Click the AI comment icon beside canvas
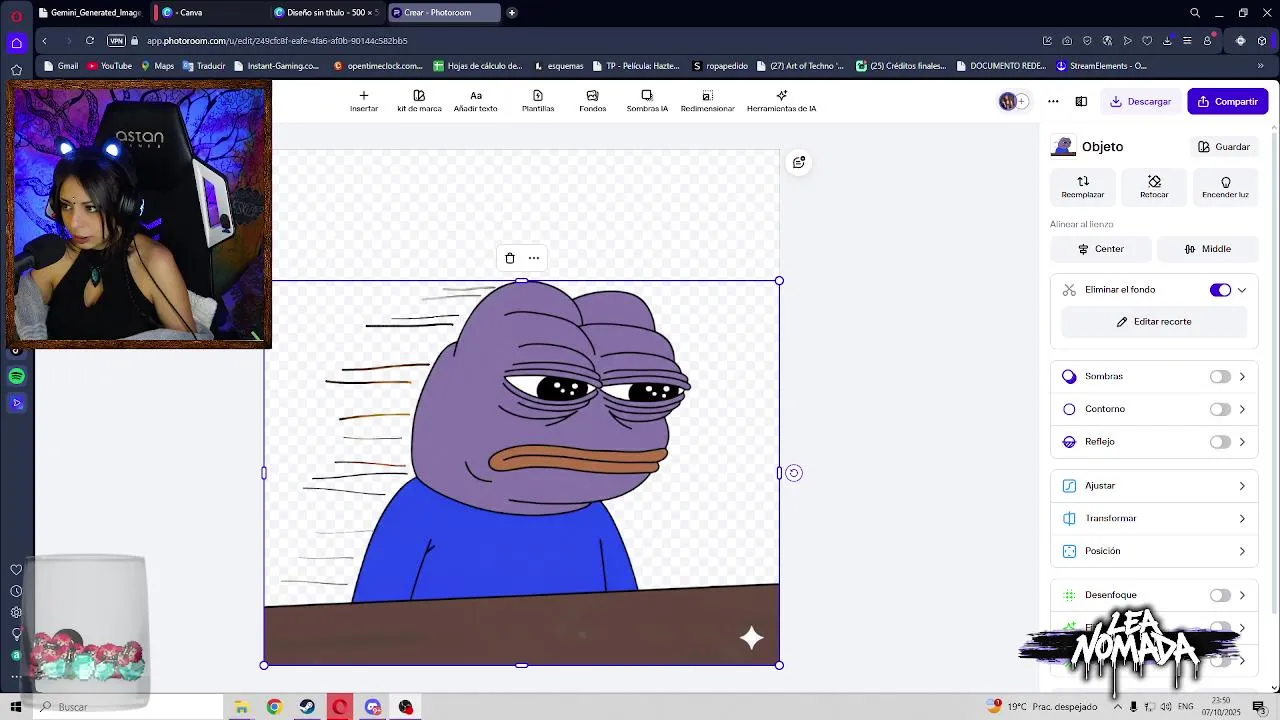Screen dimensions: 1280x720 click(798, 162)
